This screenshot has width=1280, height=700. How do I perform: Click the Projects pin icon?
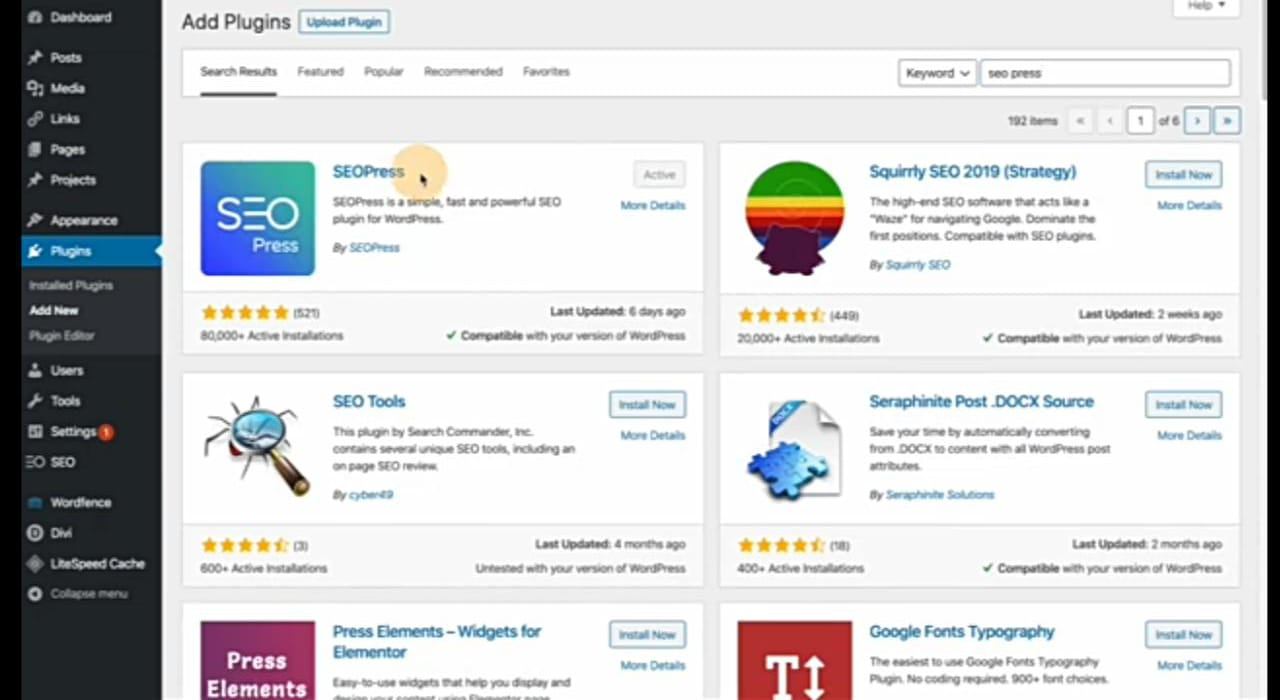pyautogui.click(x=35, y=180)
